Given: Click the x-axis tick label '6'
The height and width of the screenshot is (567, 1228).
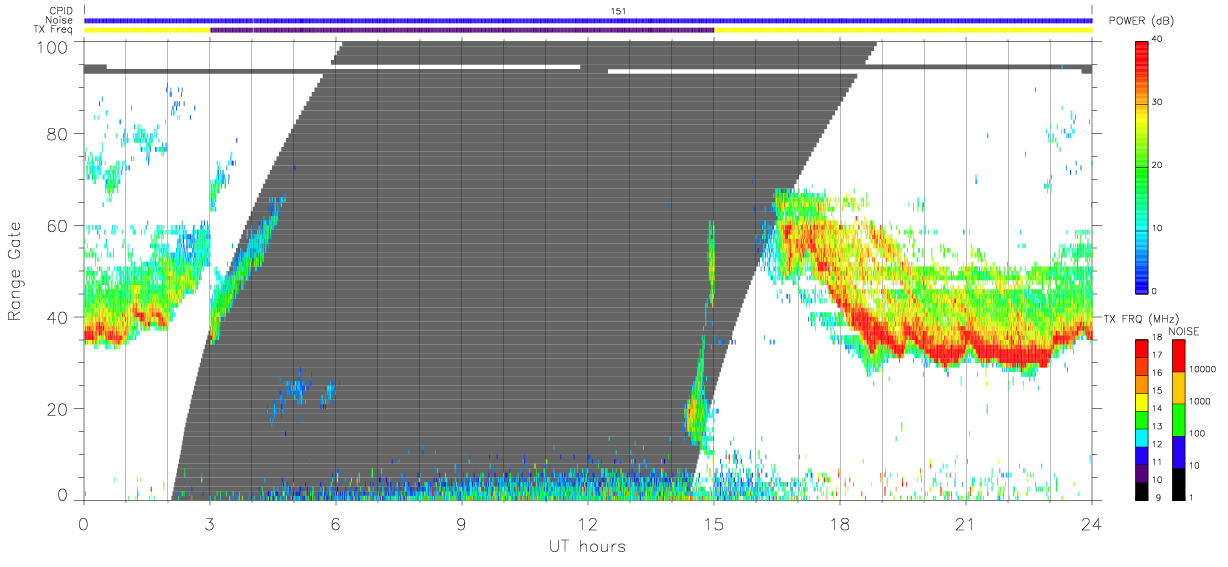Looking at the screenshot, I should (335, 524).
